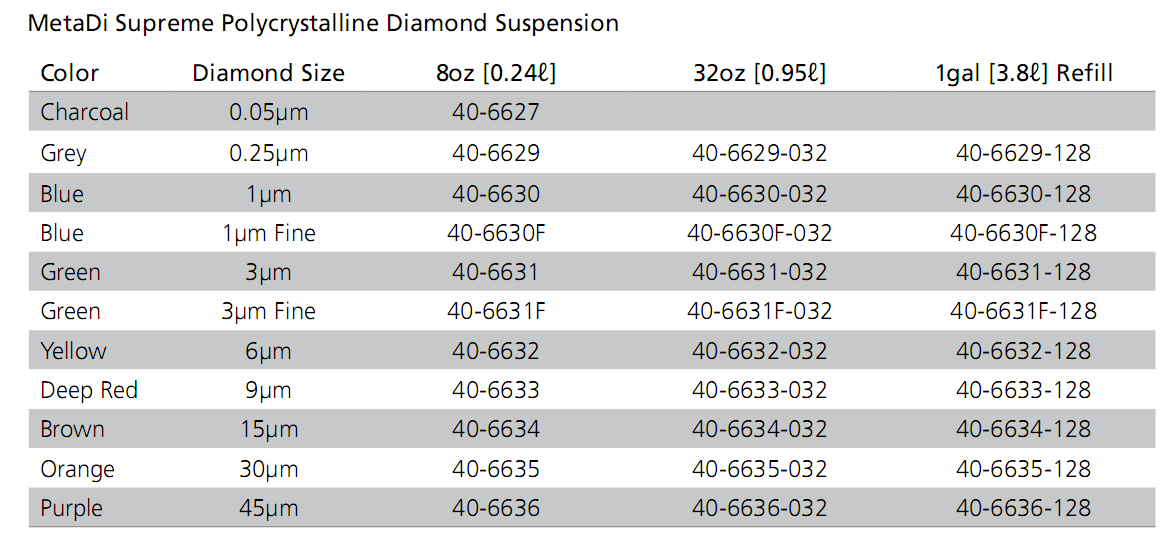Viewport: 1173px width, 544px height.
Task: Click the 32oz [0.95ℓ] column header
Action: click(x=759, y=73)
